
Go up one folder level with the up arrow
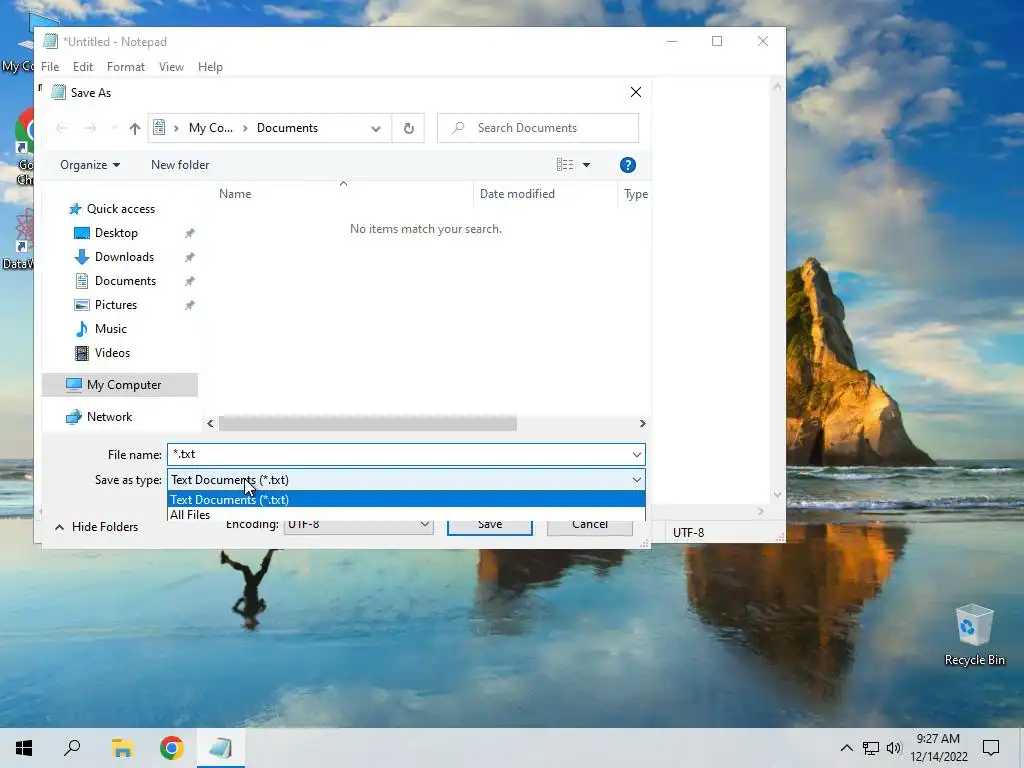pyautogui.click(x=135, y=129)
